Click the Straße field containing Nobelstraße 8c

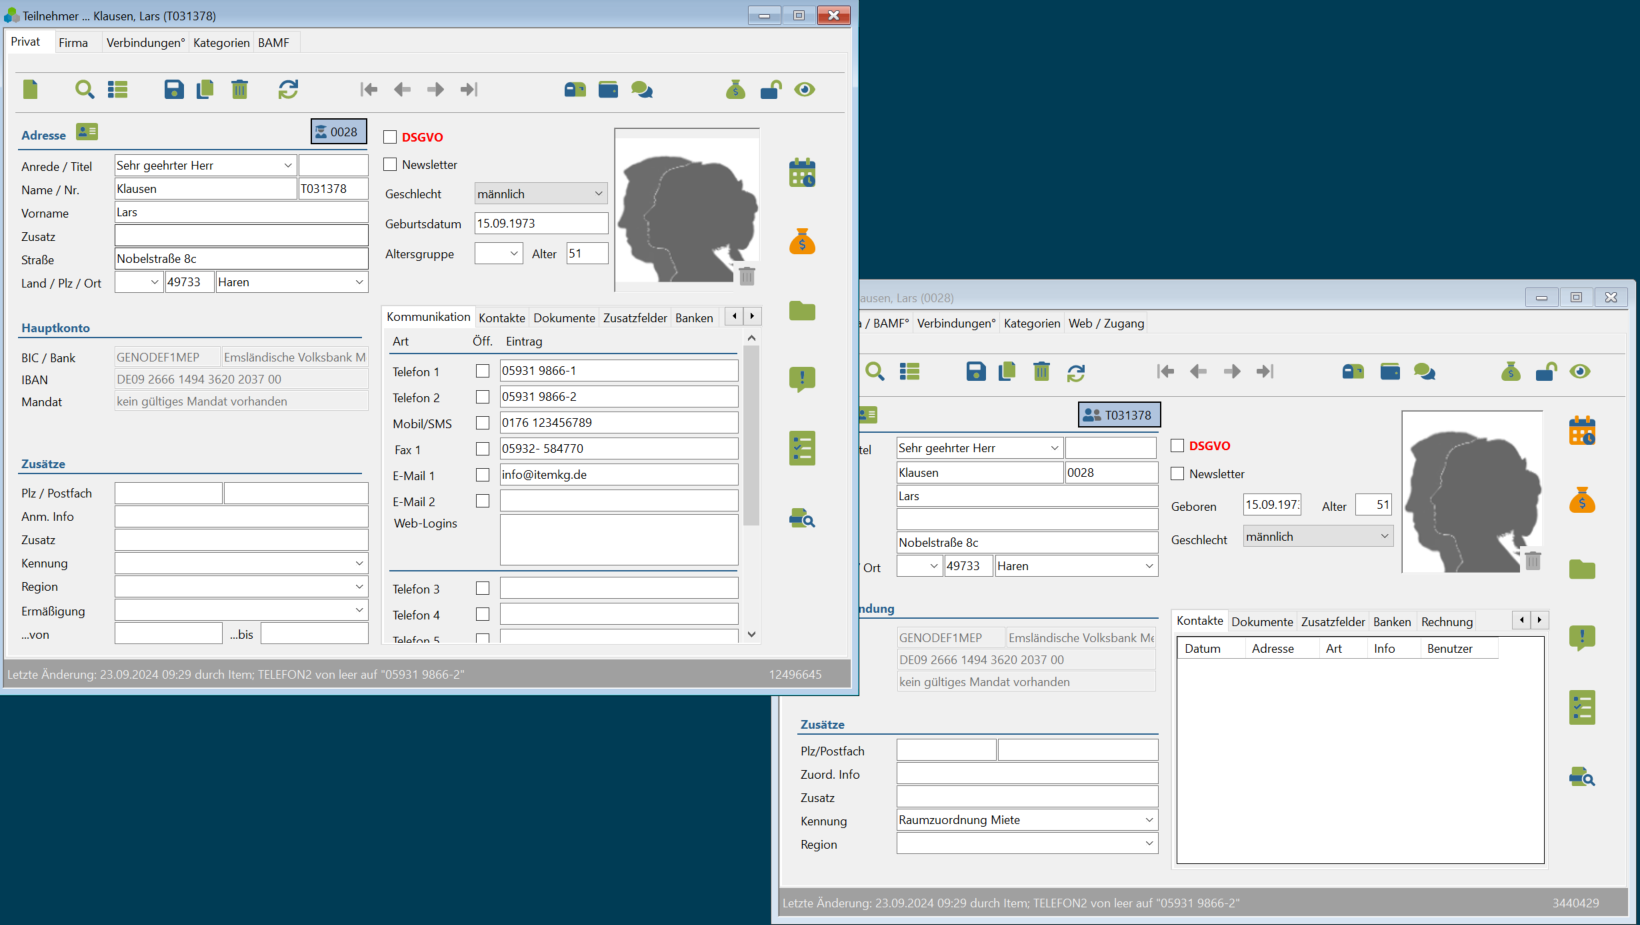[x=241, y=259]
